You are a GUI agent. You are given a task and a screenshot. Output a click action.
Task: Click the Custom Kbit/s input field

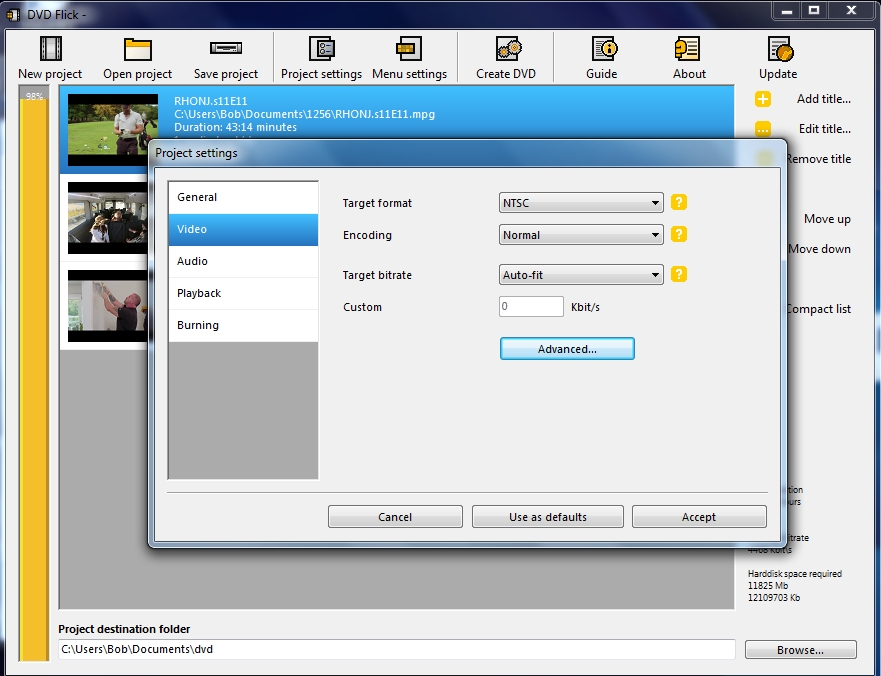pyautogui.click(x=531, y=307)
